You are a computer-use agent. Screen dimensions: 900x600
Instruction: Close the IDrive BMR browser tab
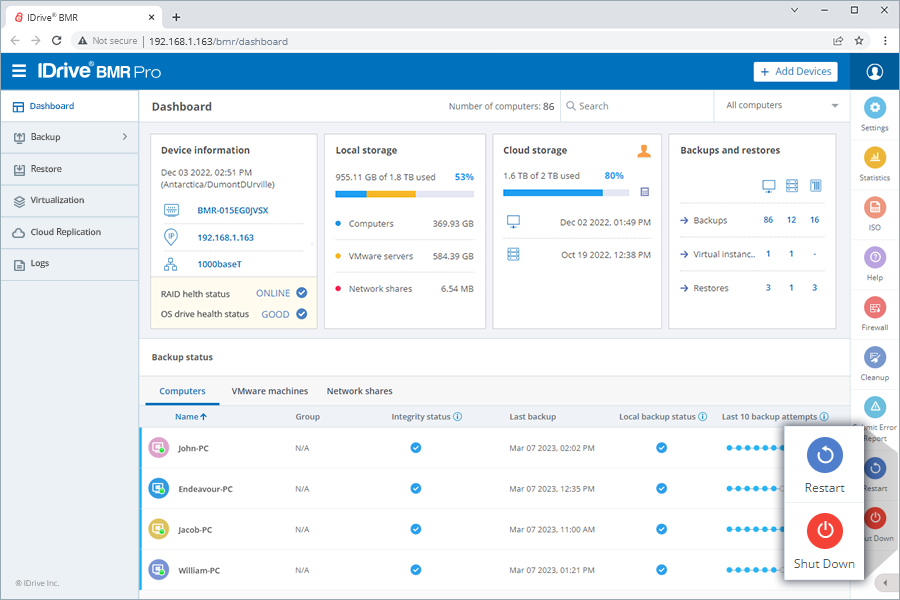coord(152,17)
